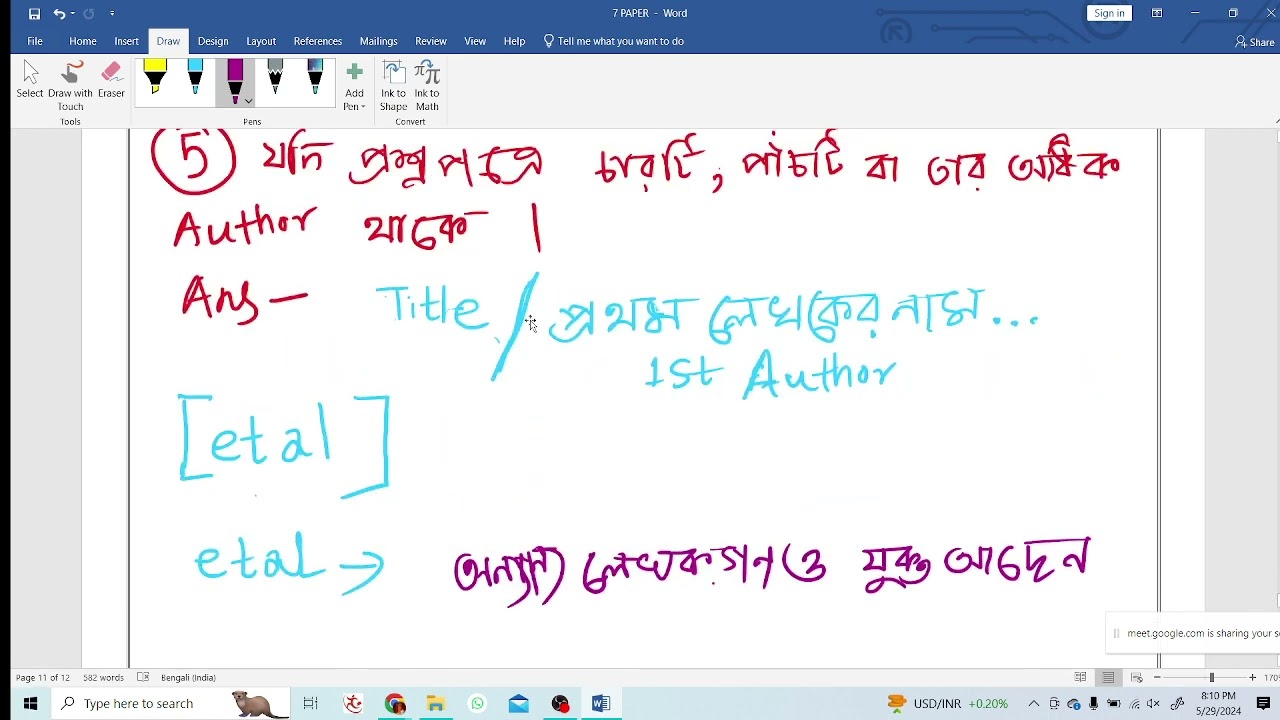Open WhatsApp from the taskbar
This screenshot has height=720, width=1280.
click(x=477, y=703)
